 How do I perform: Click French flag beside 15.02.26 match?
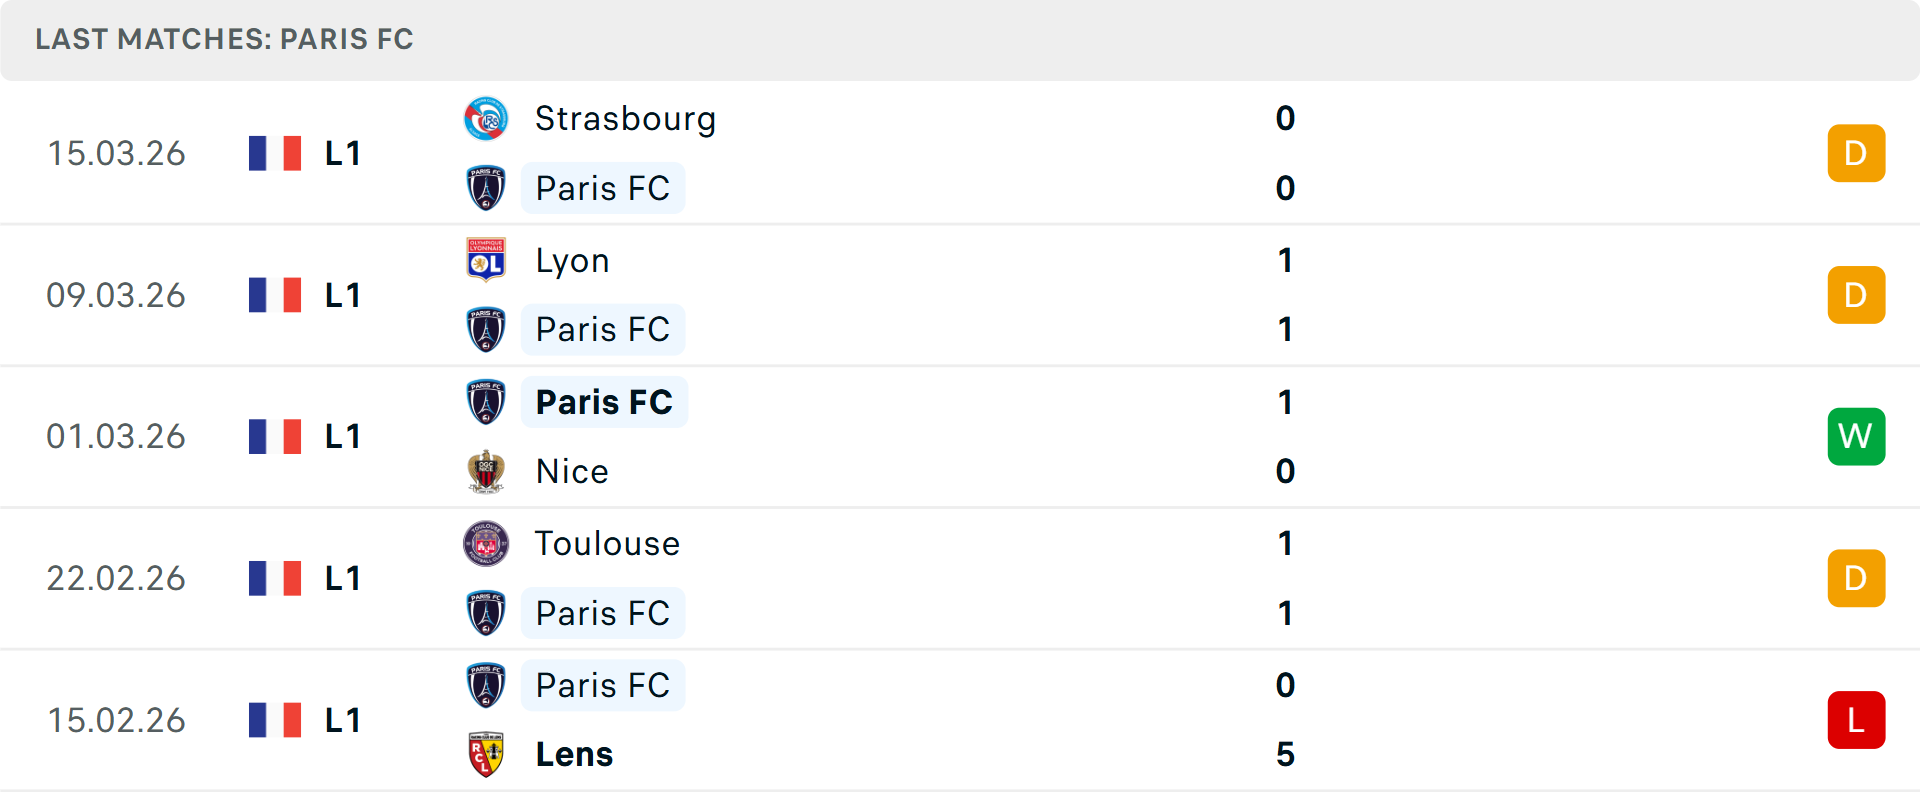(x=275, y=720)
